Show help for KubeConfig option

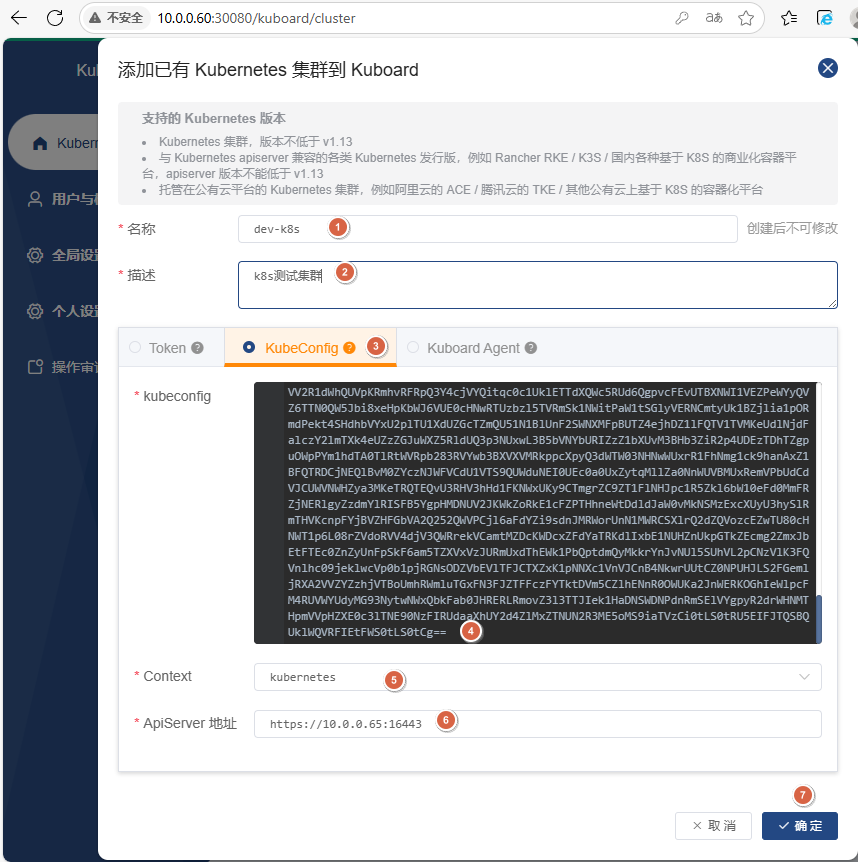pos(349,348)
